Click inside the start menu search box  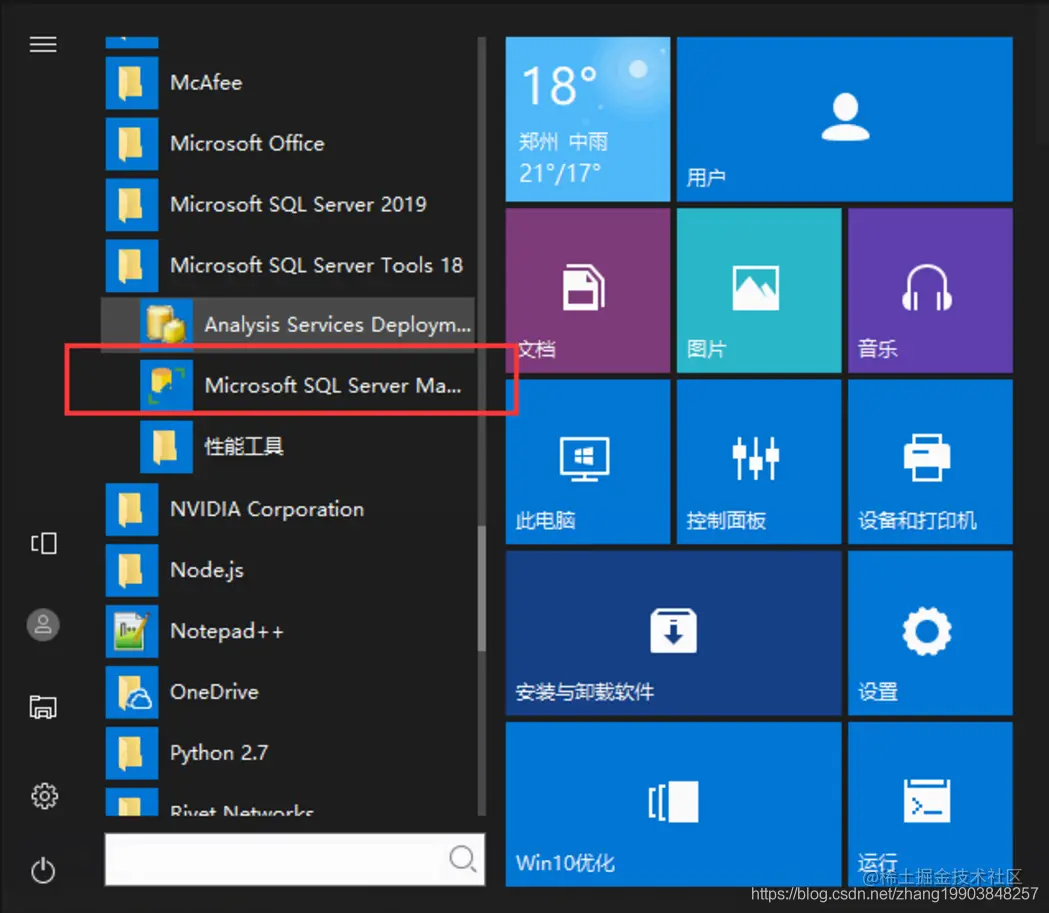[x=294, y=859]
